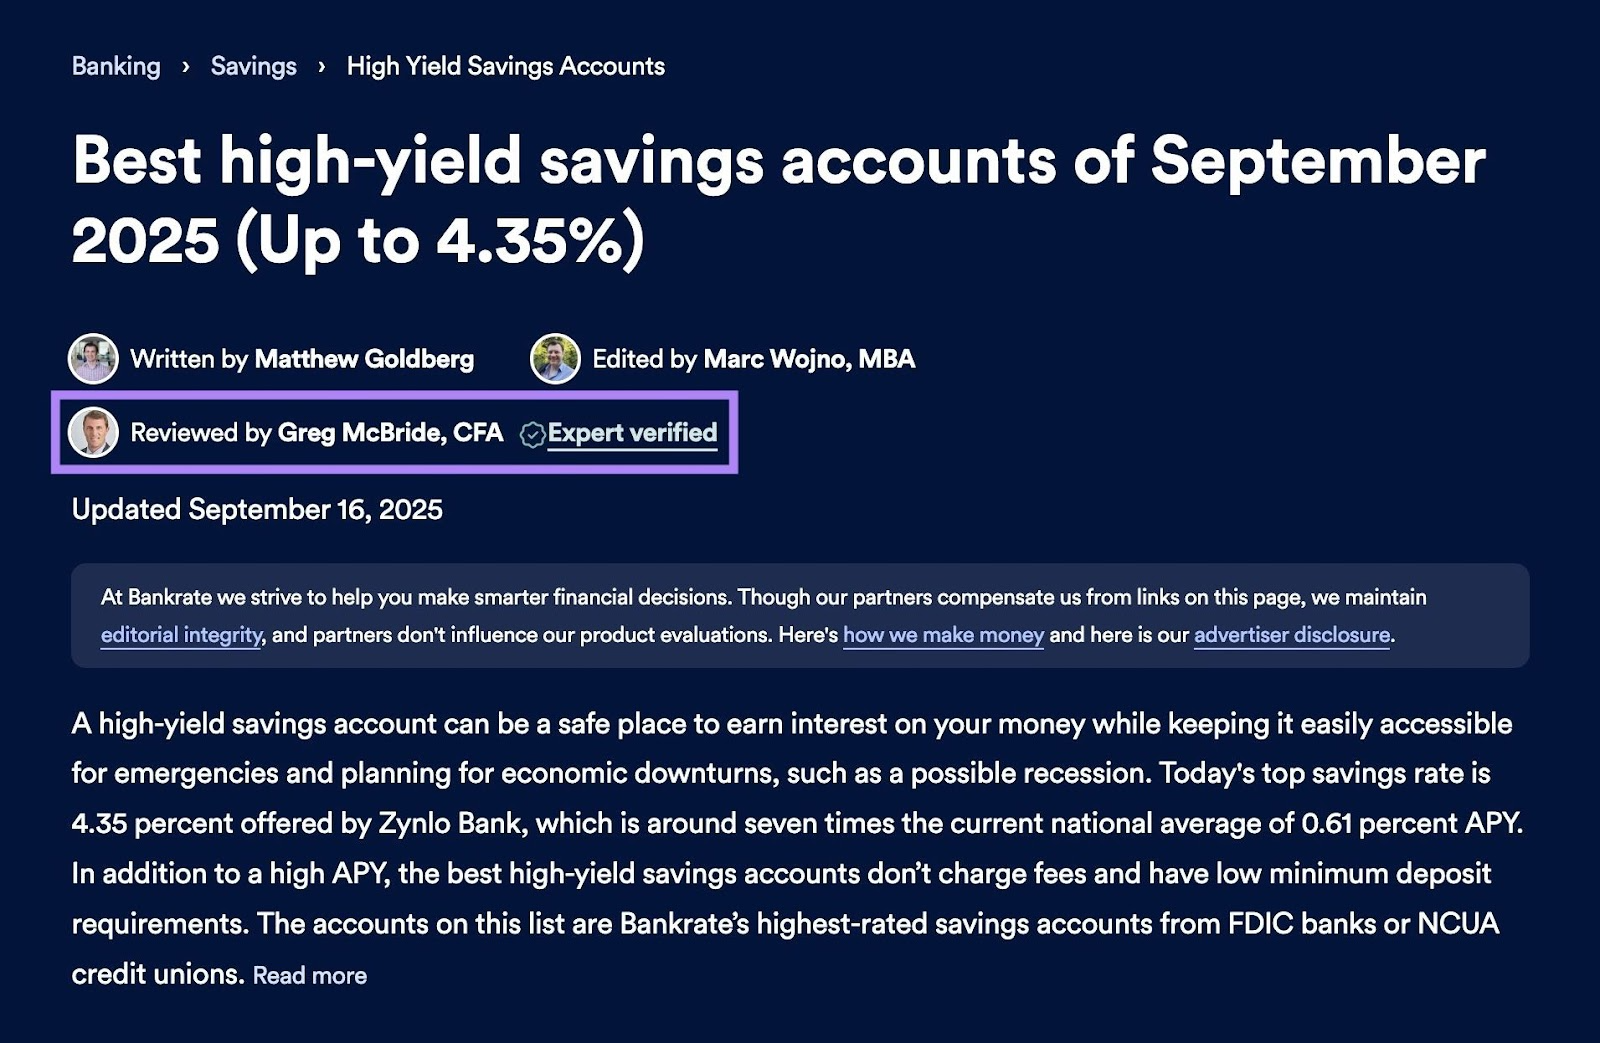This screenshot has height=1043, width=1600.
Task: Click reviewer name Greg McBride, CFA
Action: (390, 433)
